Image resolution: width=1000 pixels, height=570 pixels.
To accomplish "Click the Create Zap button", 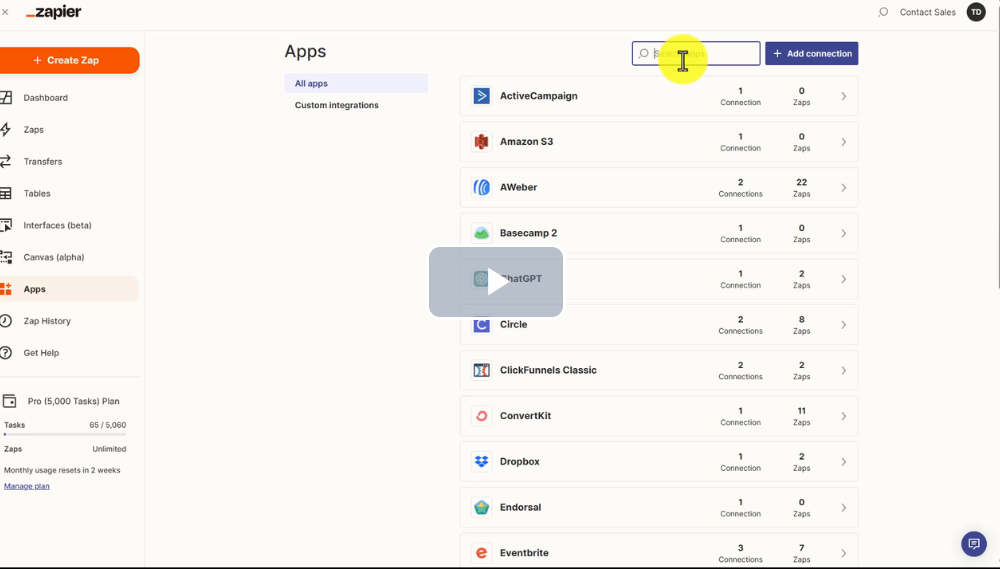I will 69,60.
